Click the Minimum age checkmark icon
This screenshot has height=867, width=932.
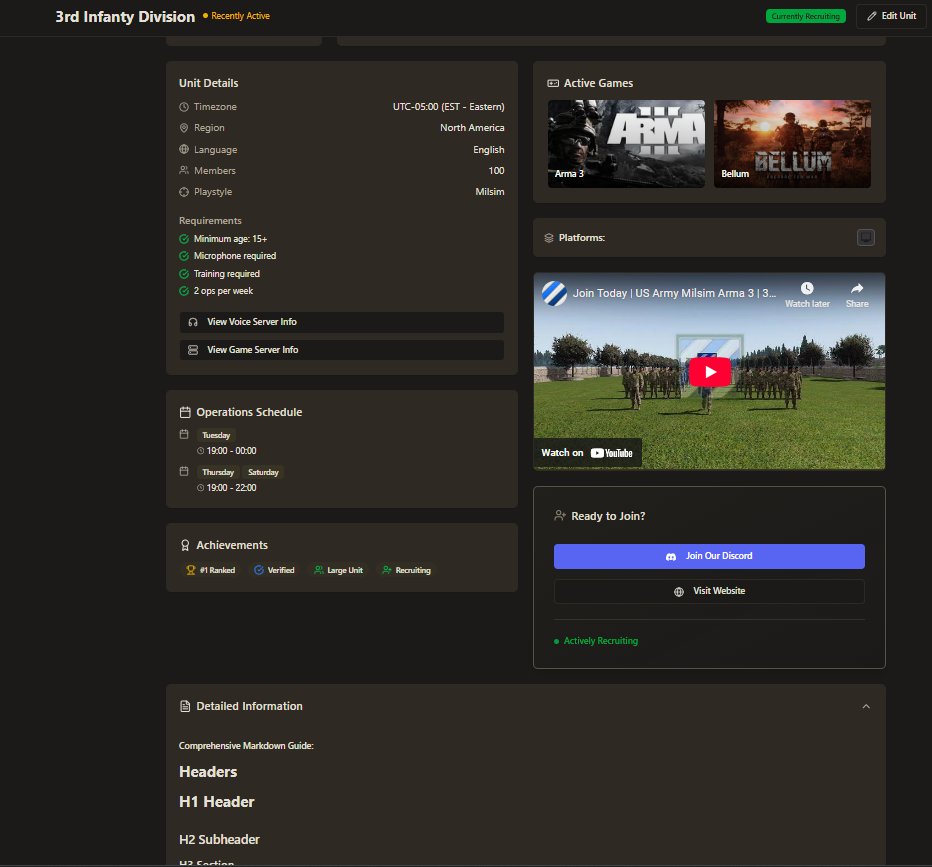pos(184,239)
